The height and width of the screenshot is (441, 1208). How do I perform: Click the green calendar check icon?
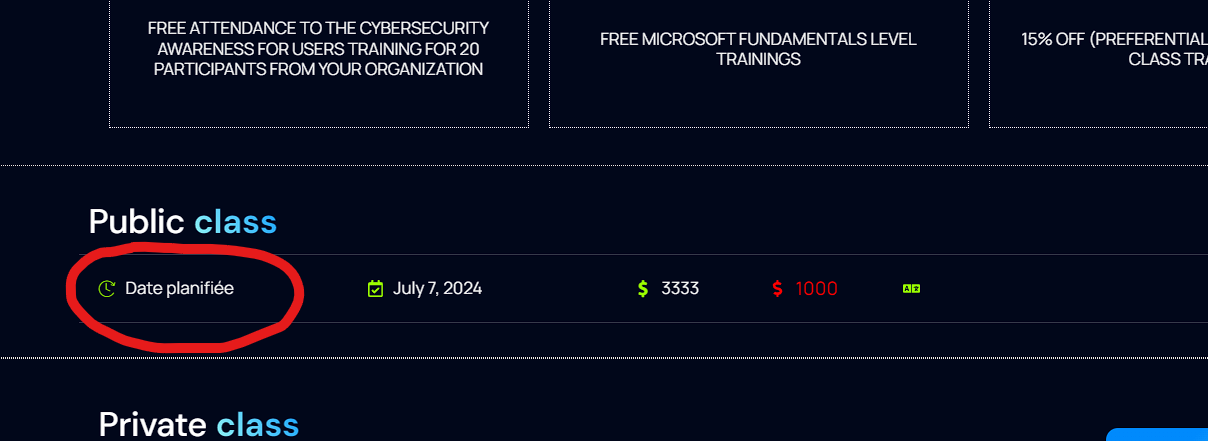click(376, 289)
